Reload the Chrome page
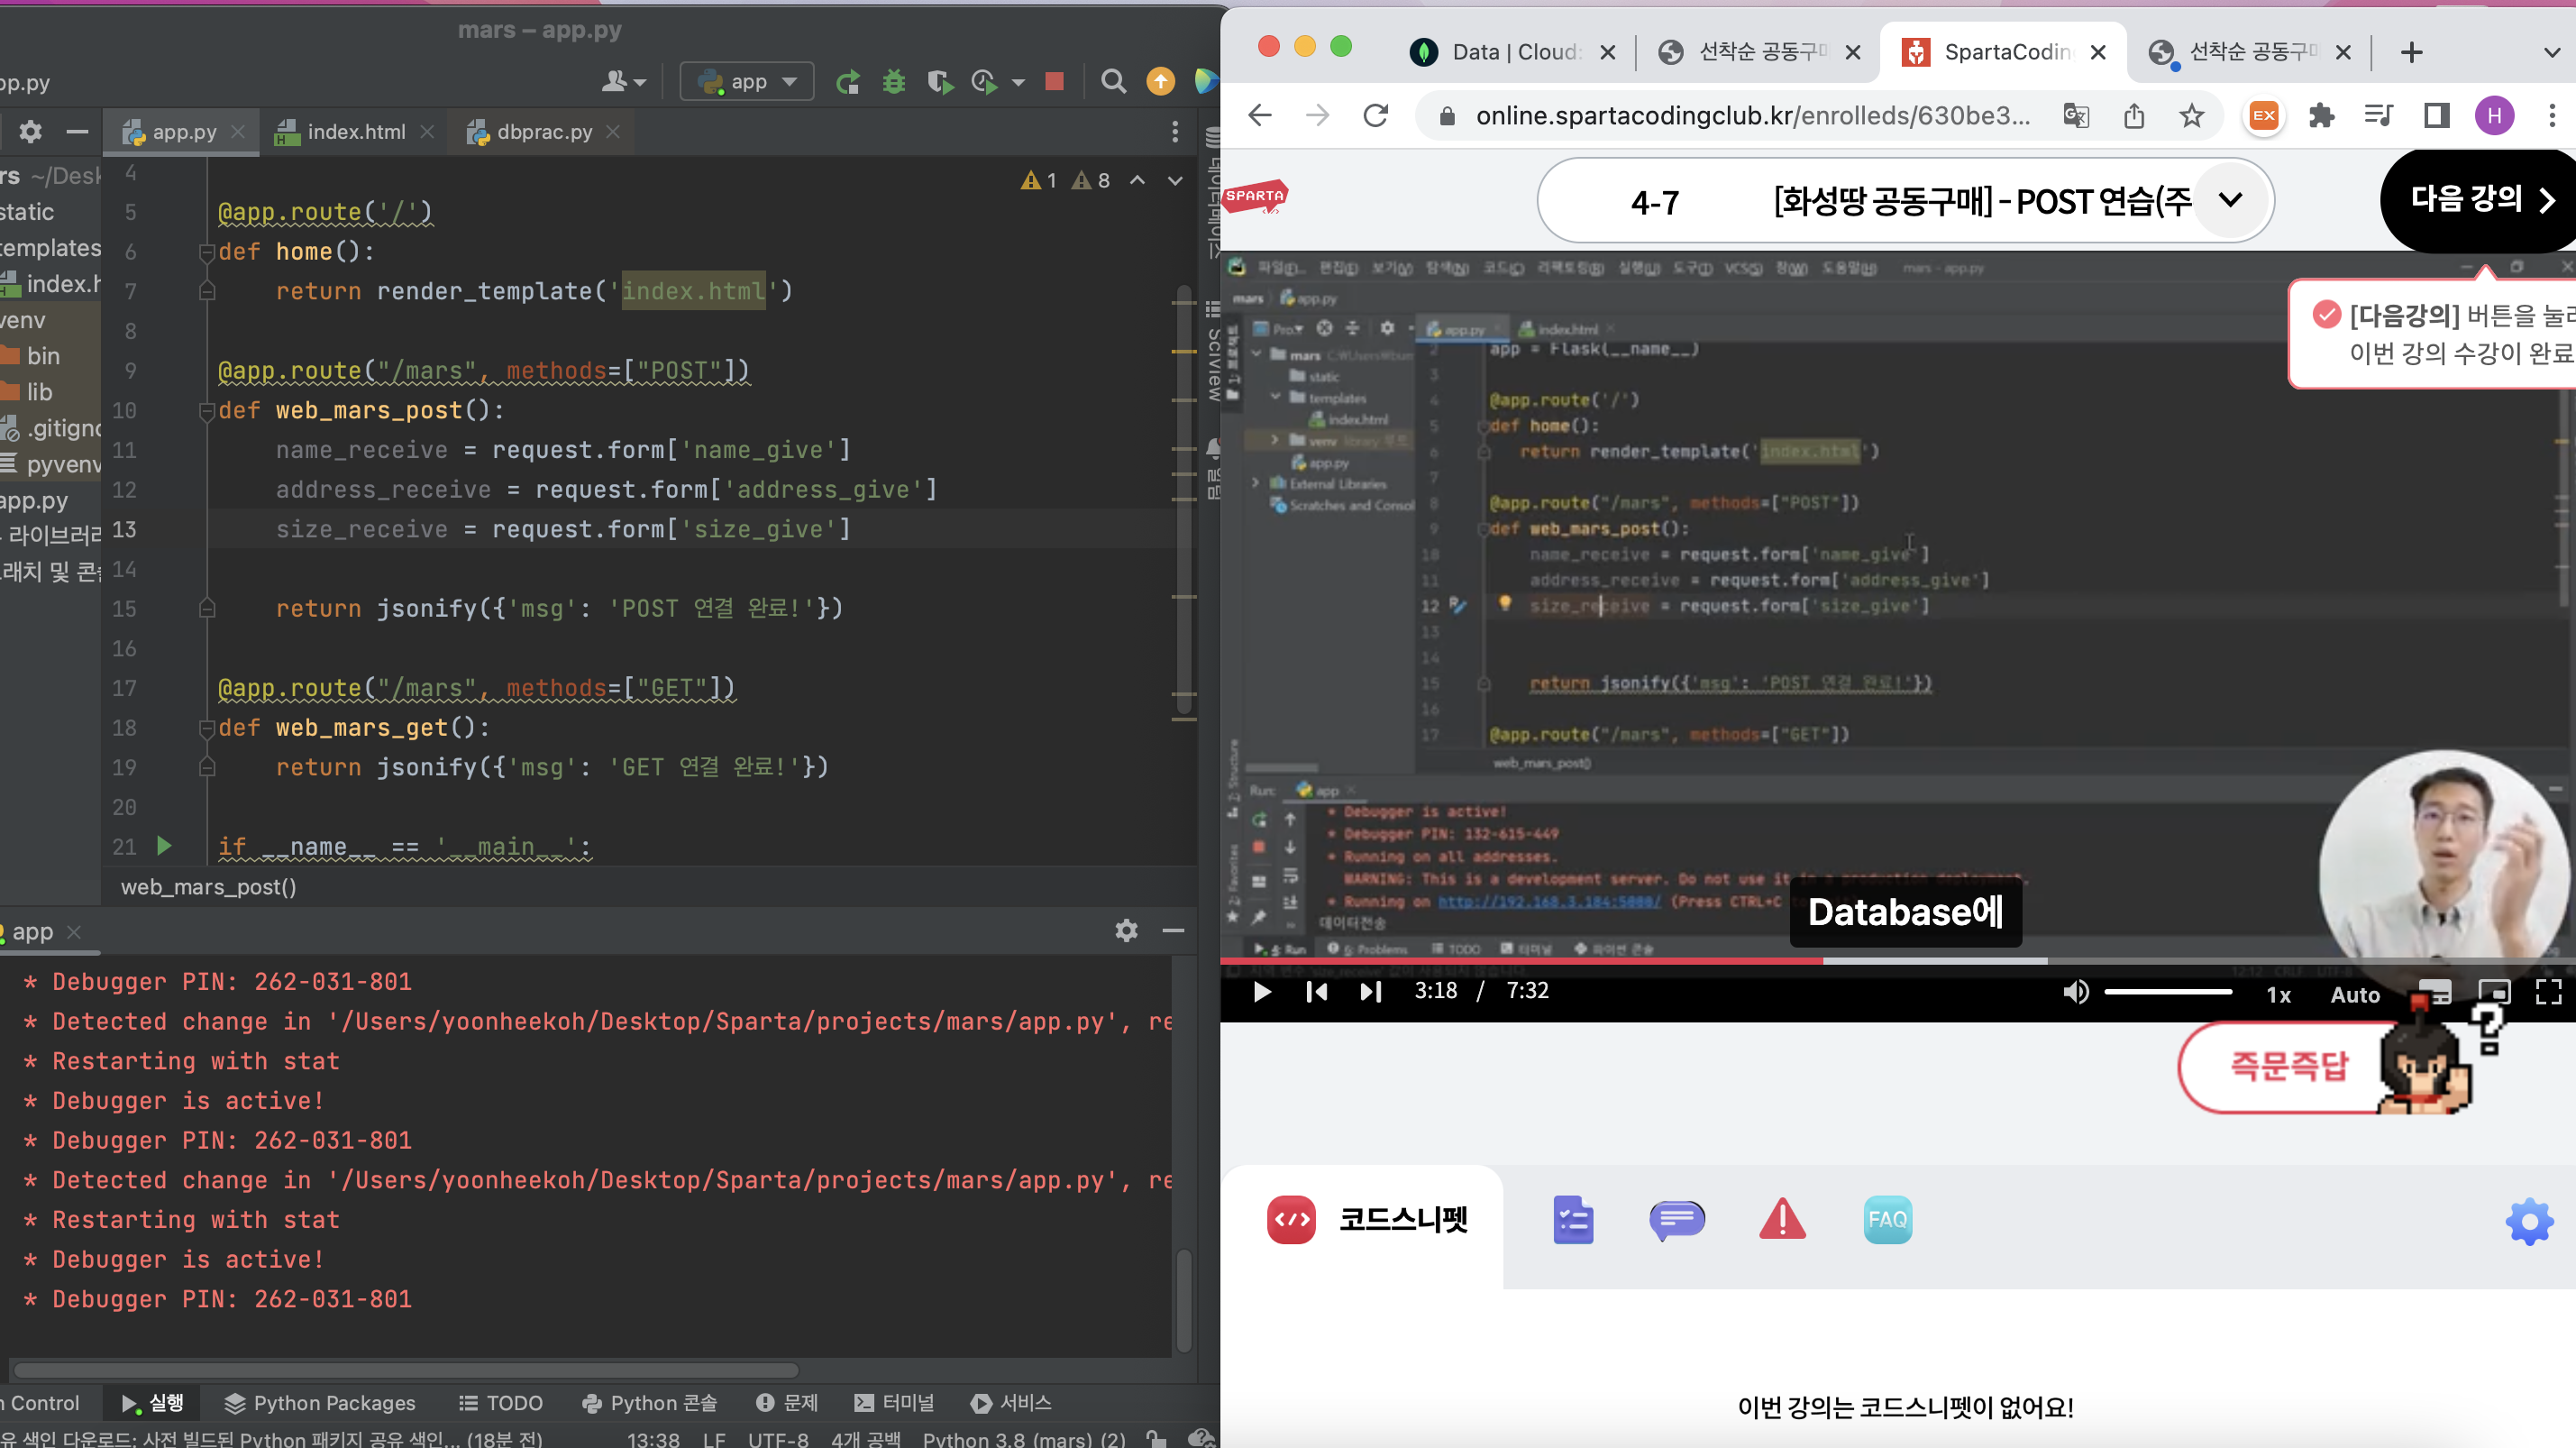Viewport: 2576px width, 1448px height. point(1376,116)
